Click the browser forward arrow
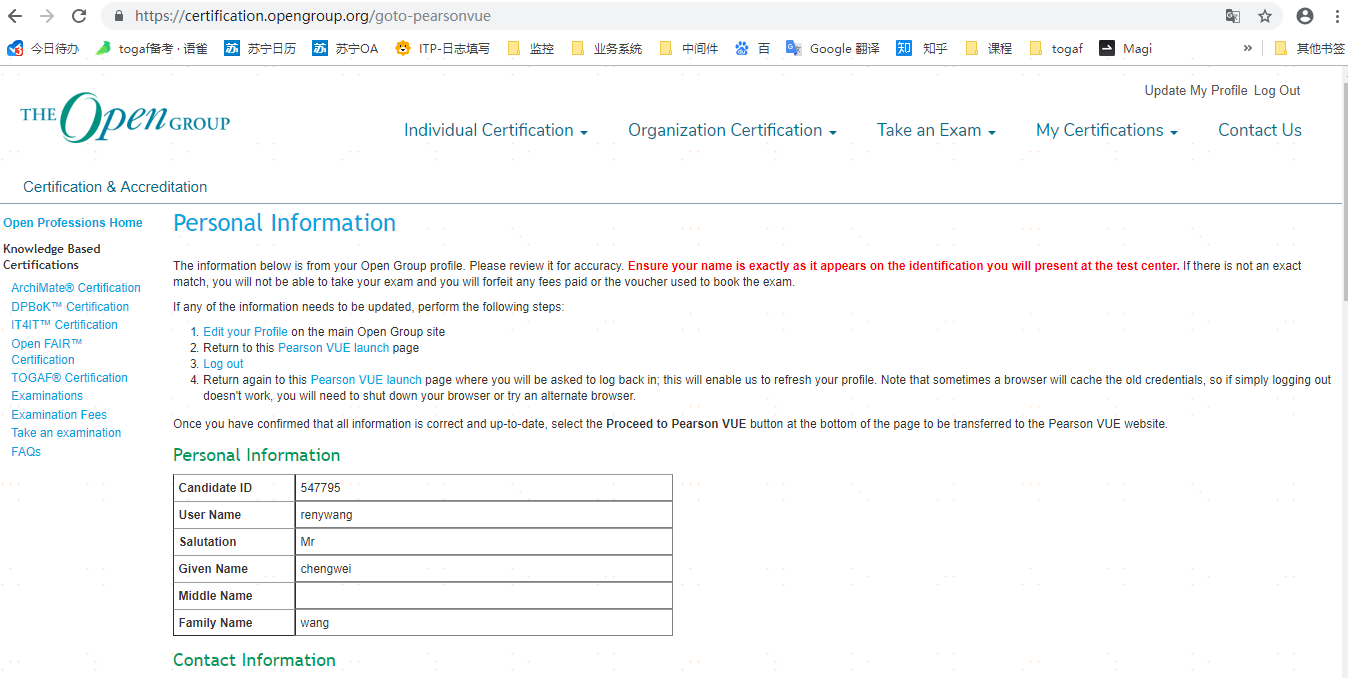Screen dimensions: 1348x678 click(47, 16)
